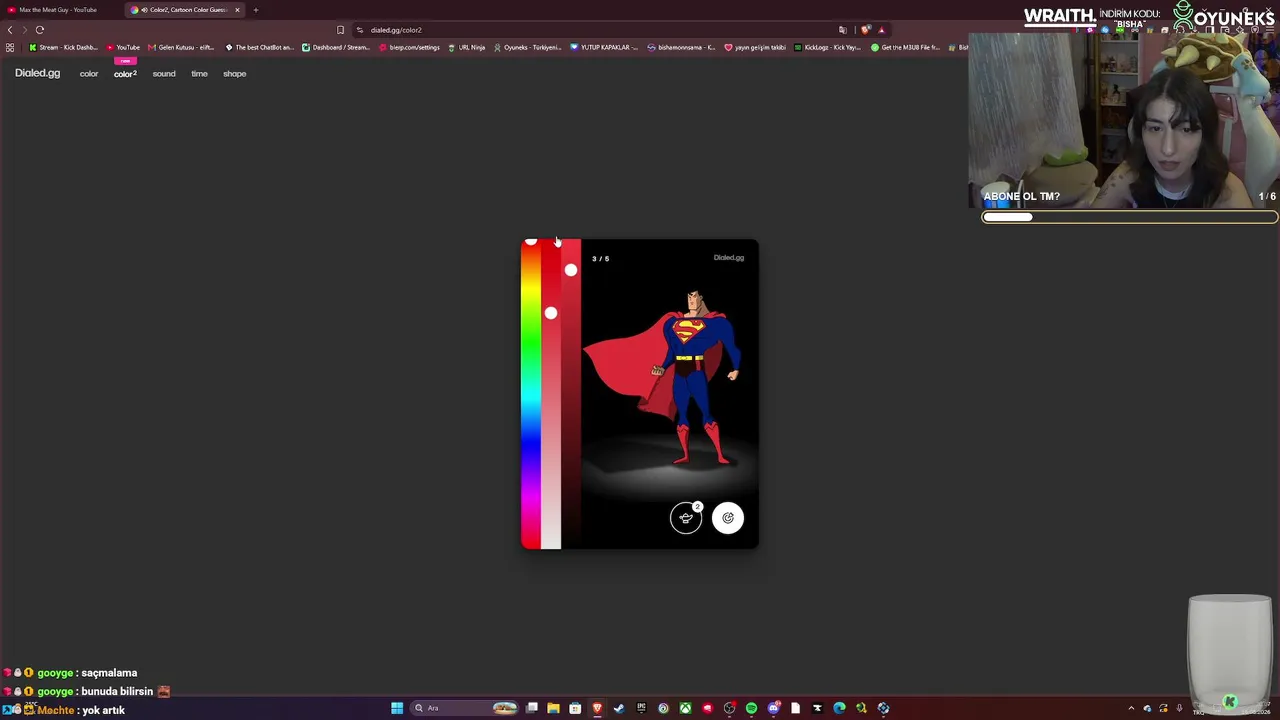Close the Color2 Cartoon Color Guess tab
The image size is (1280, 720).
pyautogui.click(x=237, y=10)
